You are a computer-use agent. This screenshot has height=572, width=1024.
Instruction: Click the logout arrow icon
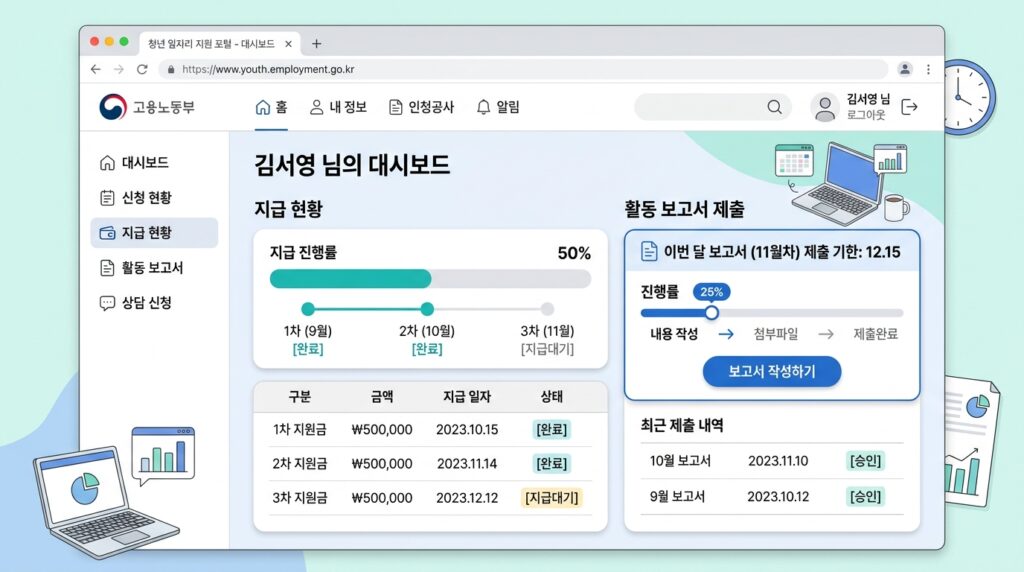[x=909, y=107]
